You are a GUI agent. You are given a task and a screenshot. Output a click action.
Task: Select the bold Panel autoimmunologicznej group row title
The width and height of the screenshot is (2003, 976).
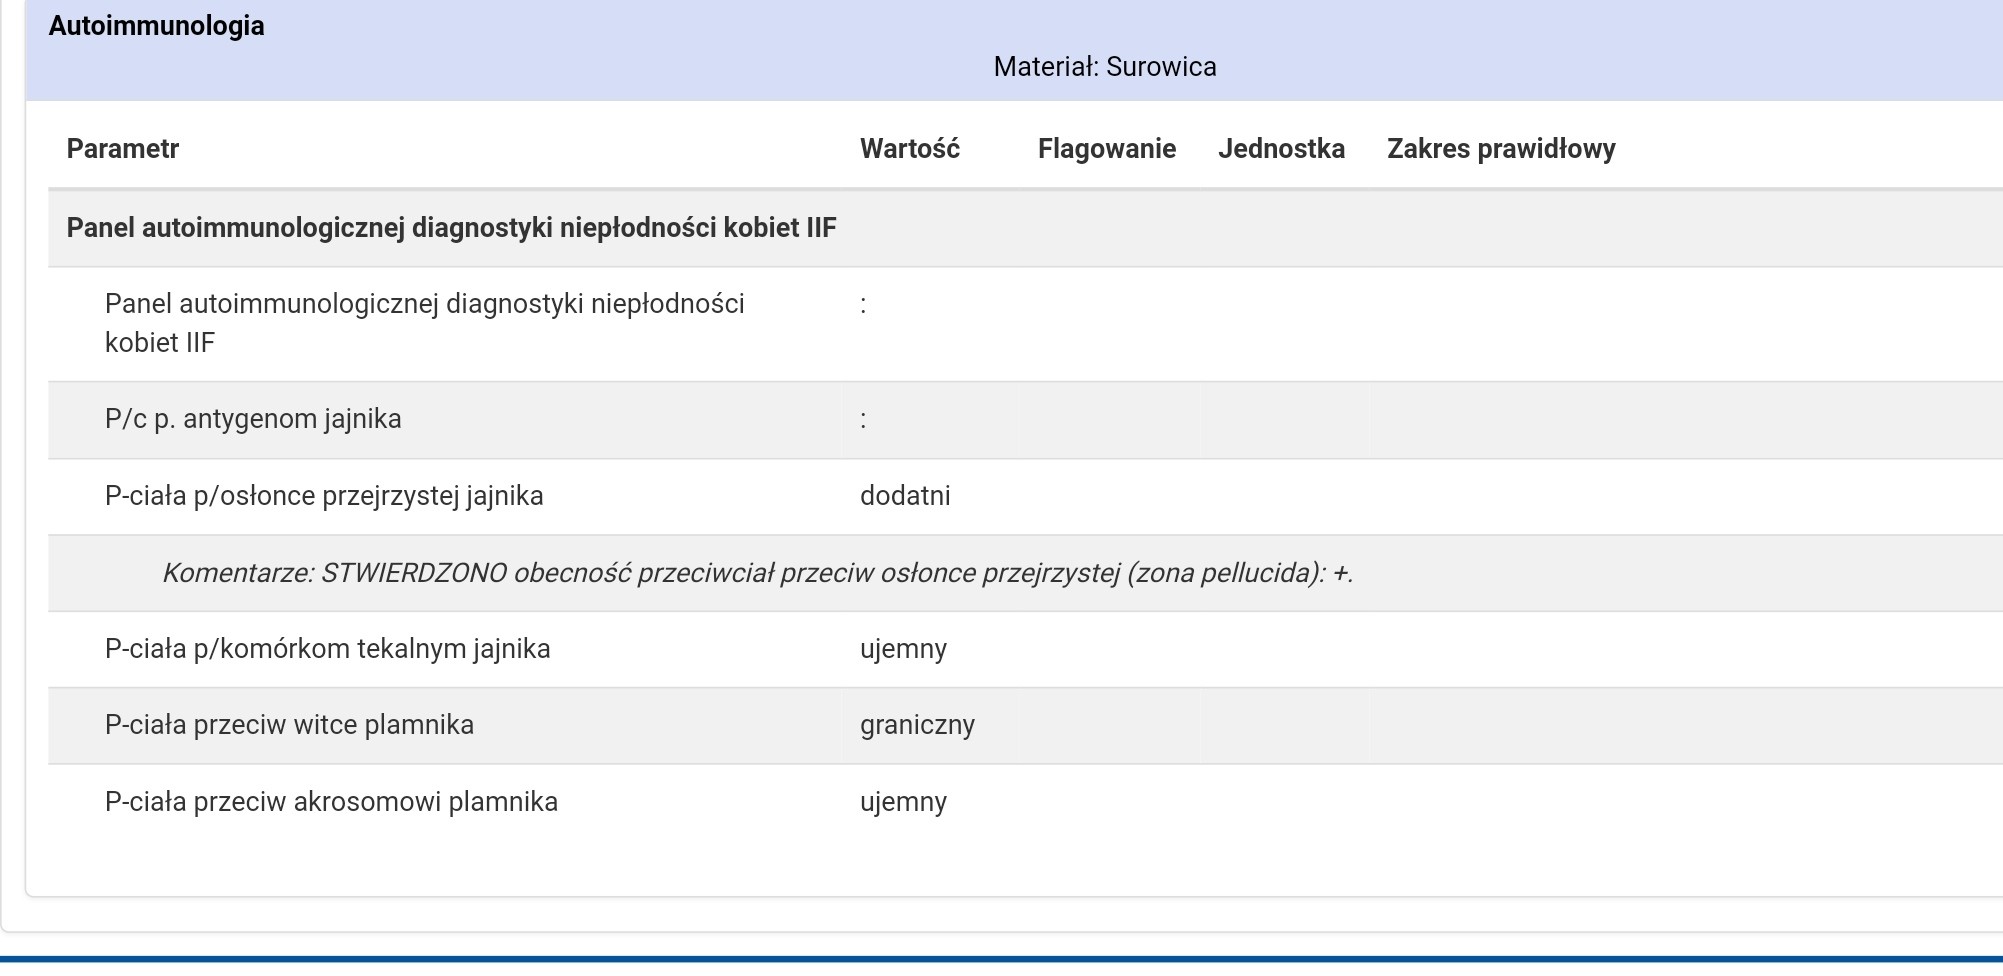pyautogui.click(x=451, y=228)
